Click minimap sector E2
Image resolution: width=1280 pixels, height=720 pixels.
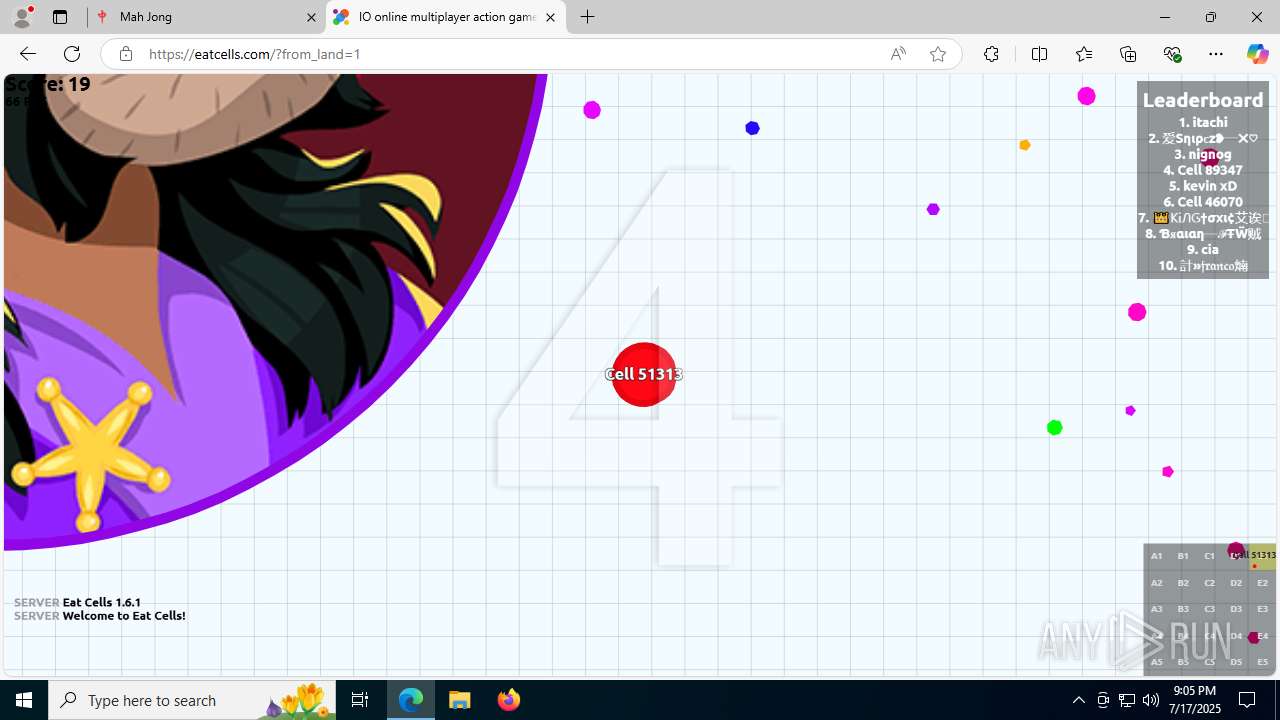[x=1262, y=583]
